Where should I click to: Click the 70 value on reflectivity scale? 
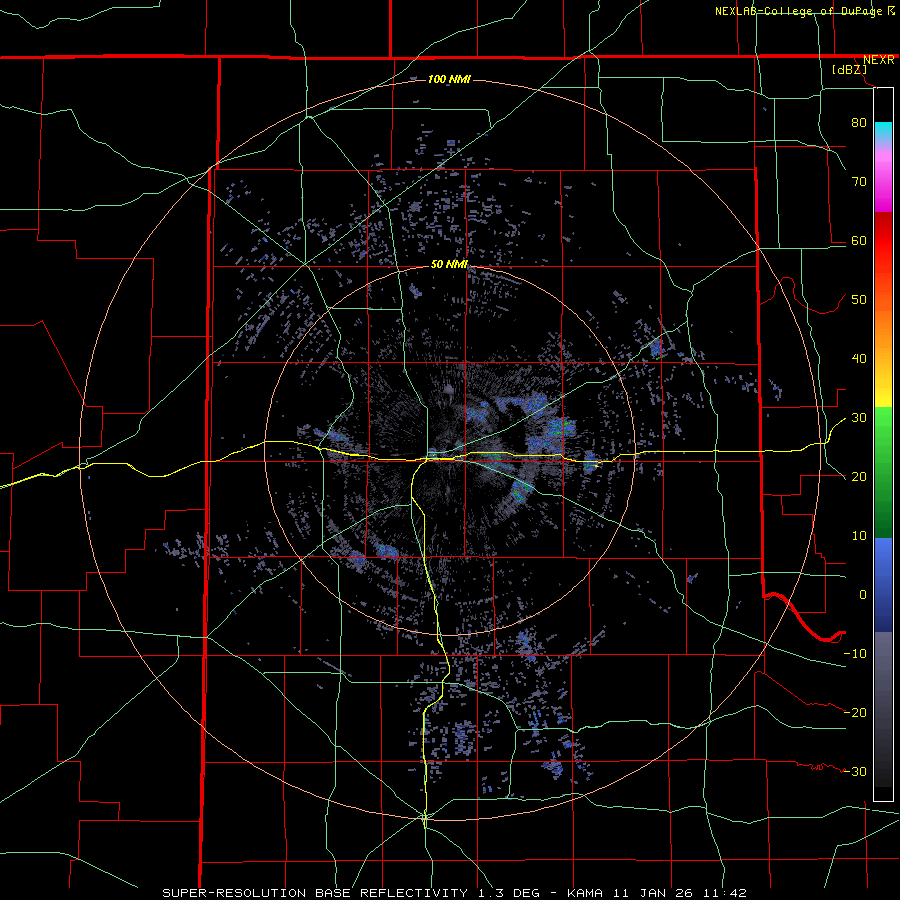tap(859, 181)
